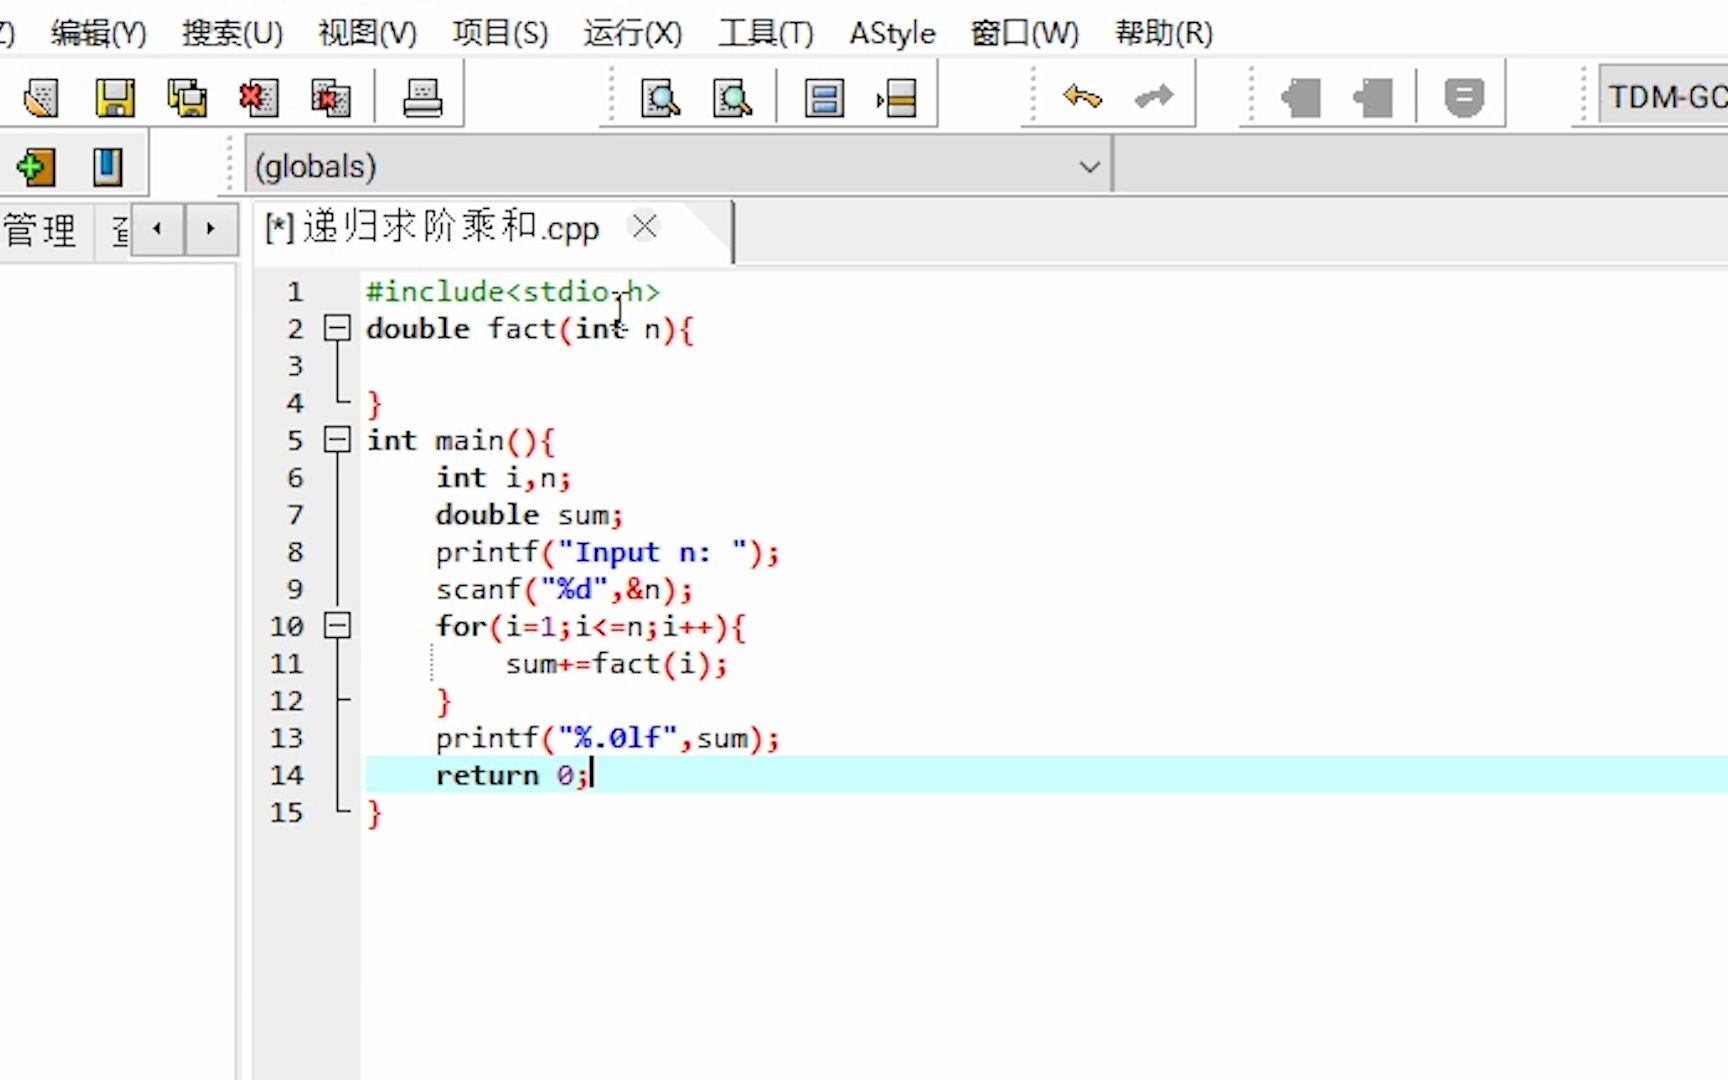Image resolution: width=1728 pixels, height=1080 pixels.
Task: Print the current document
Action: [422, 98]
